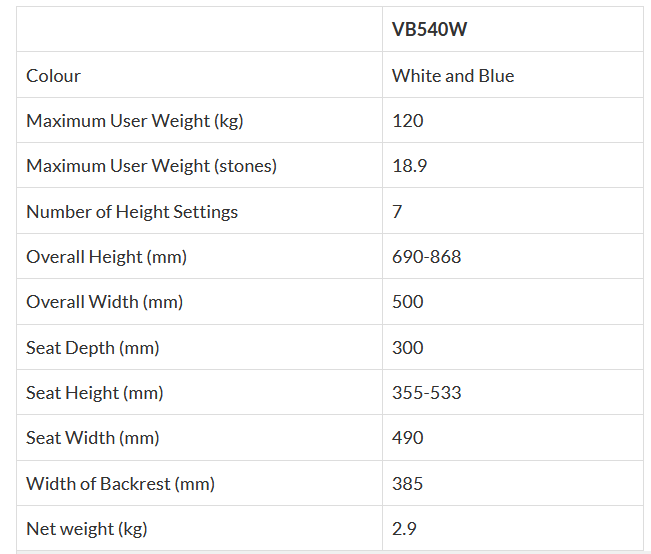Image resolution: width=651 pixels, height=554 pixels.
Task: Click the VB540W column header
Action: pos(429,29)
